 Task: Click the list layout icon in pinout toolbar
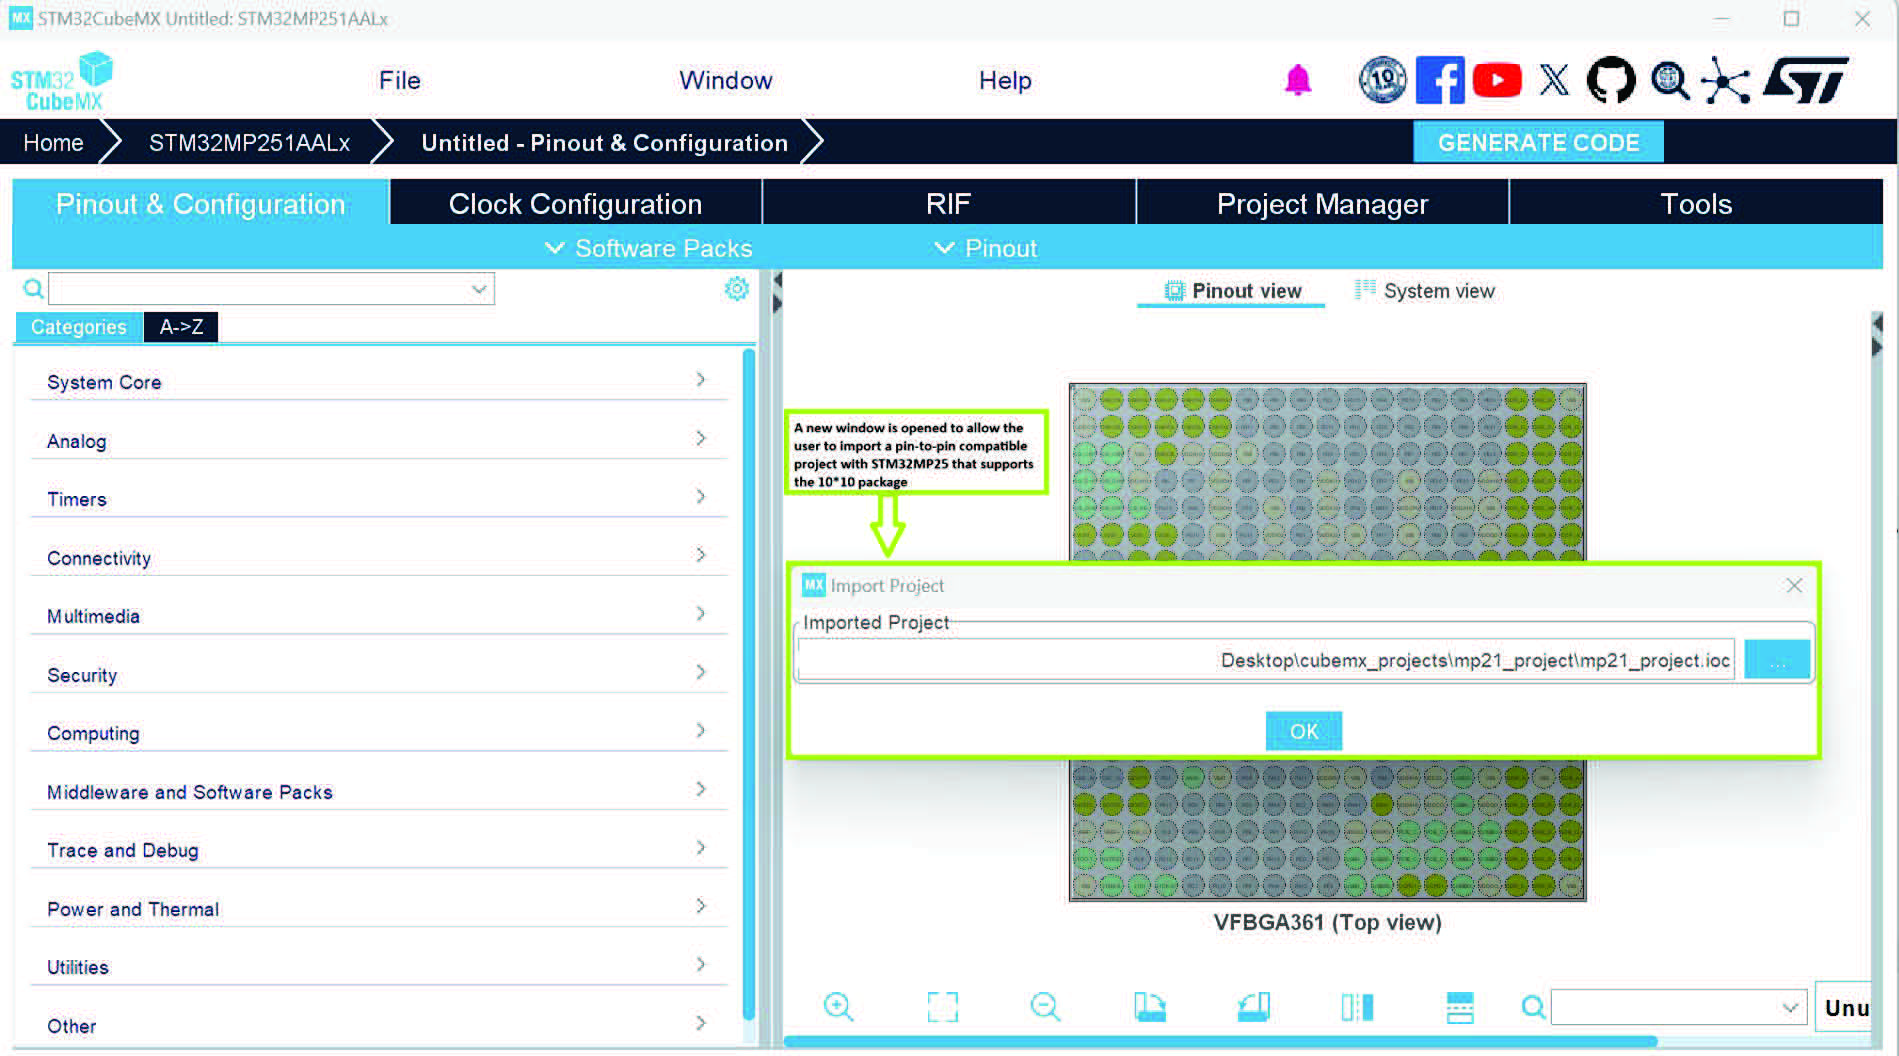click(x=1460, y=1007)
